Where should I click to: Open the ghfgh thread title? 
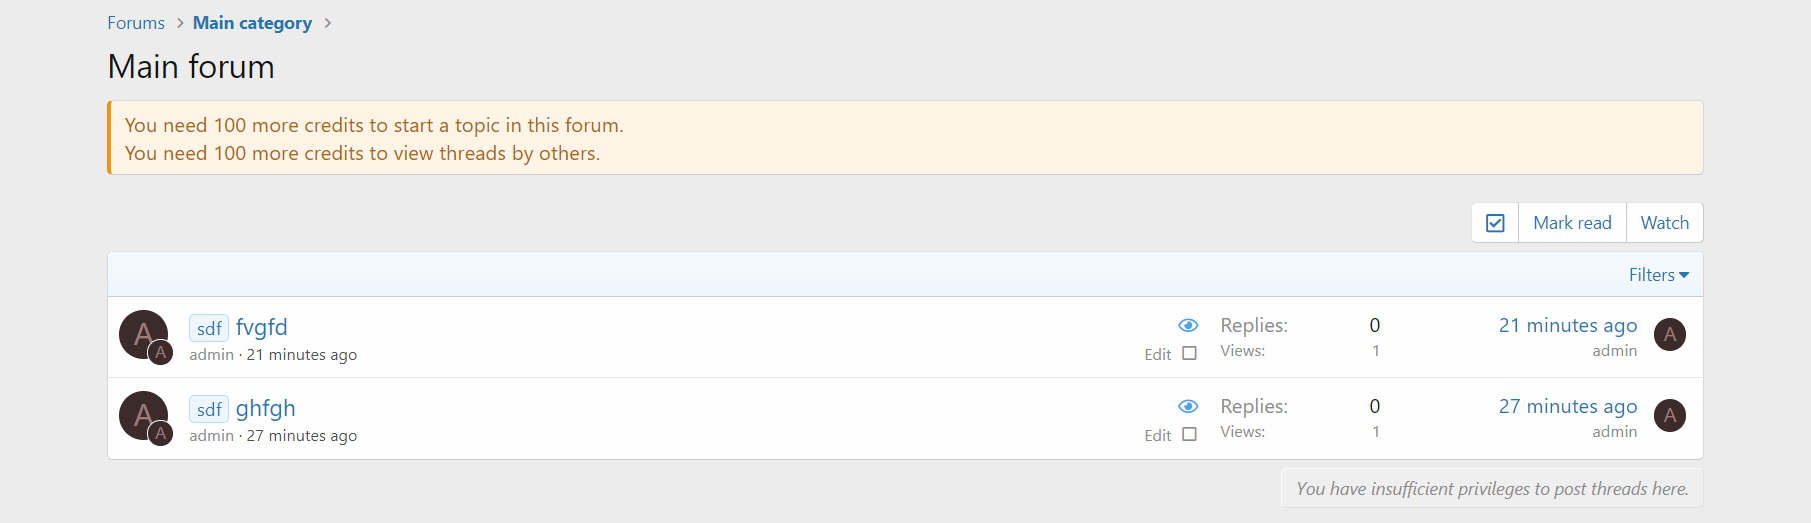pyautogui.click(x=266, y=408)
